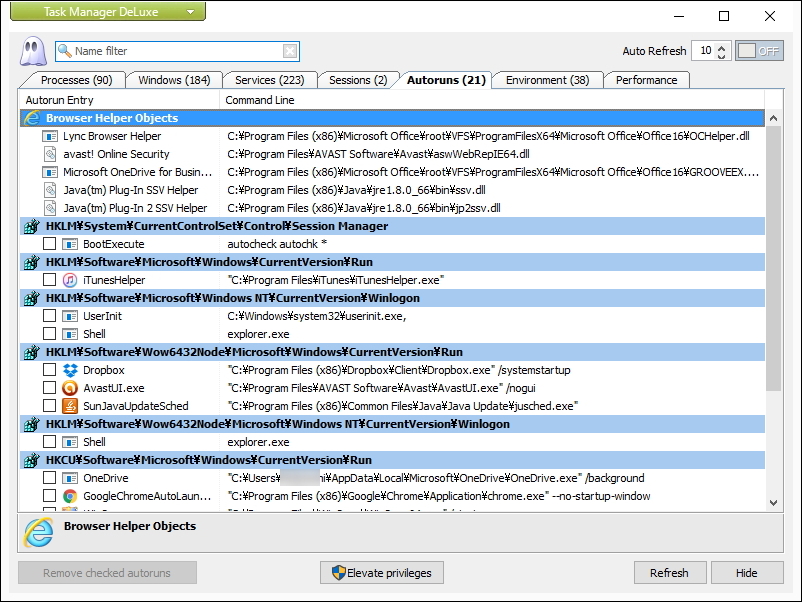The height and width of the screenshot is (602, 802).
Task: Select the userinit.exe command line text
Action: [317, 316]
